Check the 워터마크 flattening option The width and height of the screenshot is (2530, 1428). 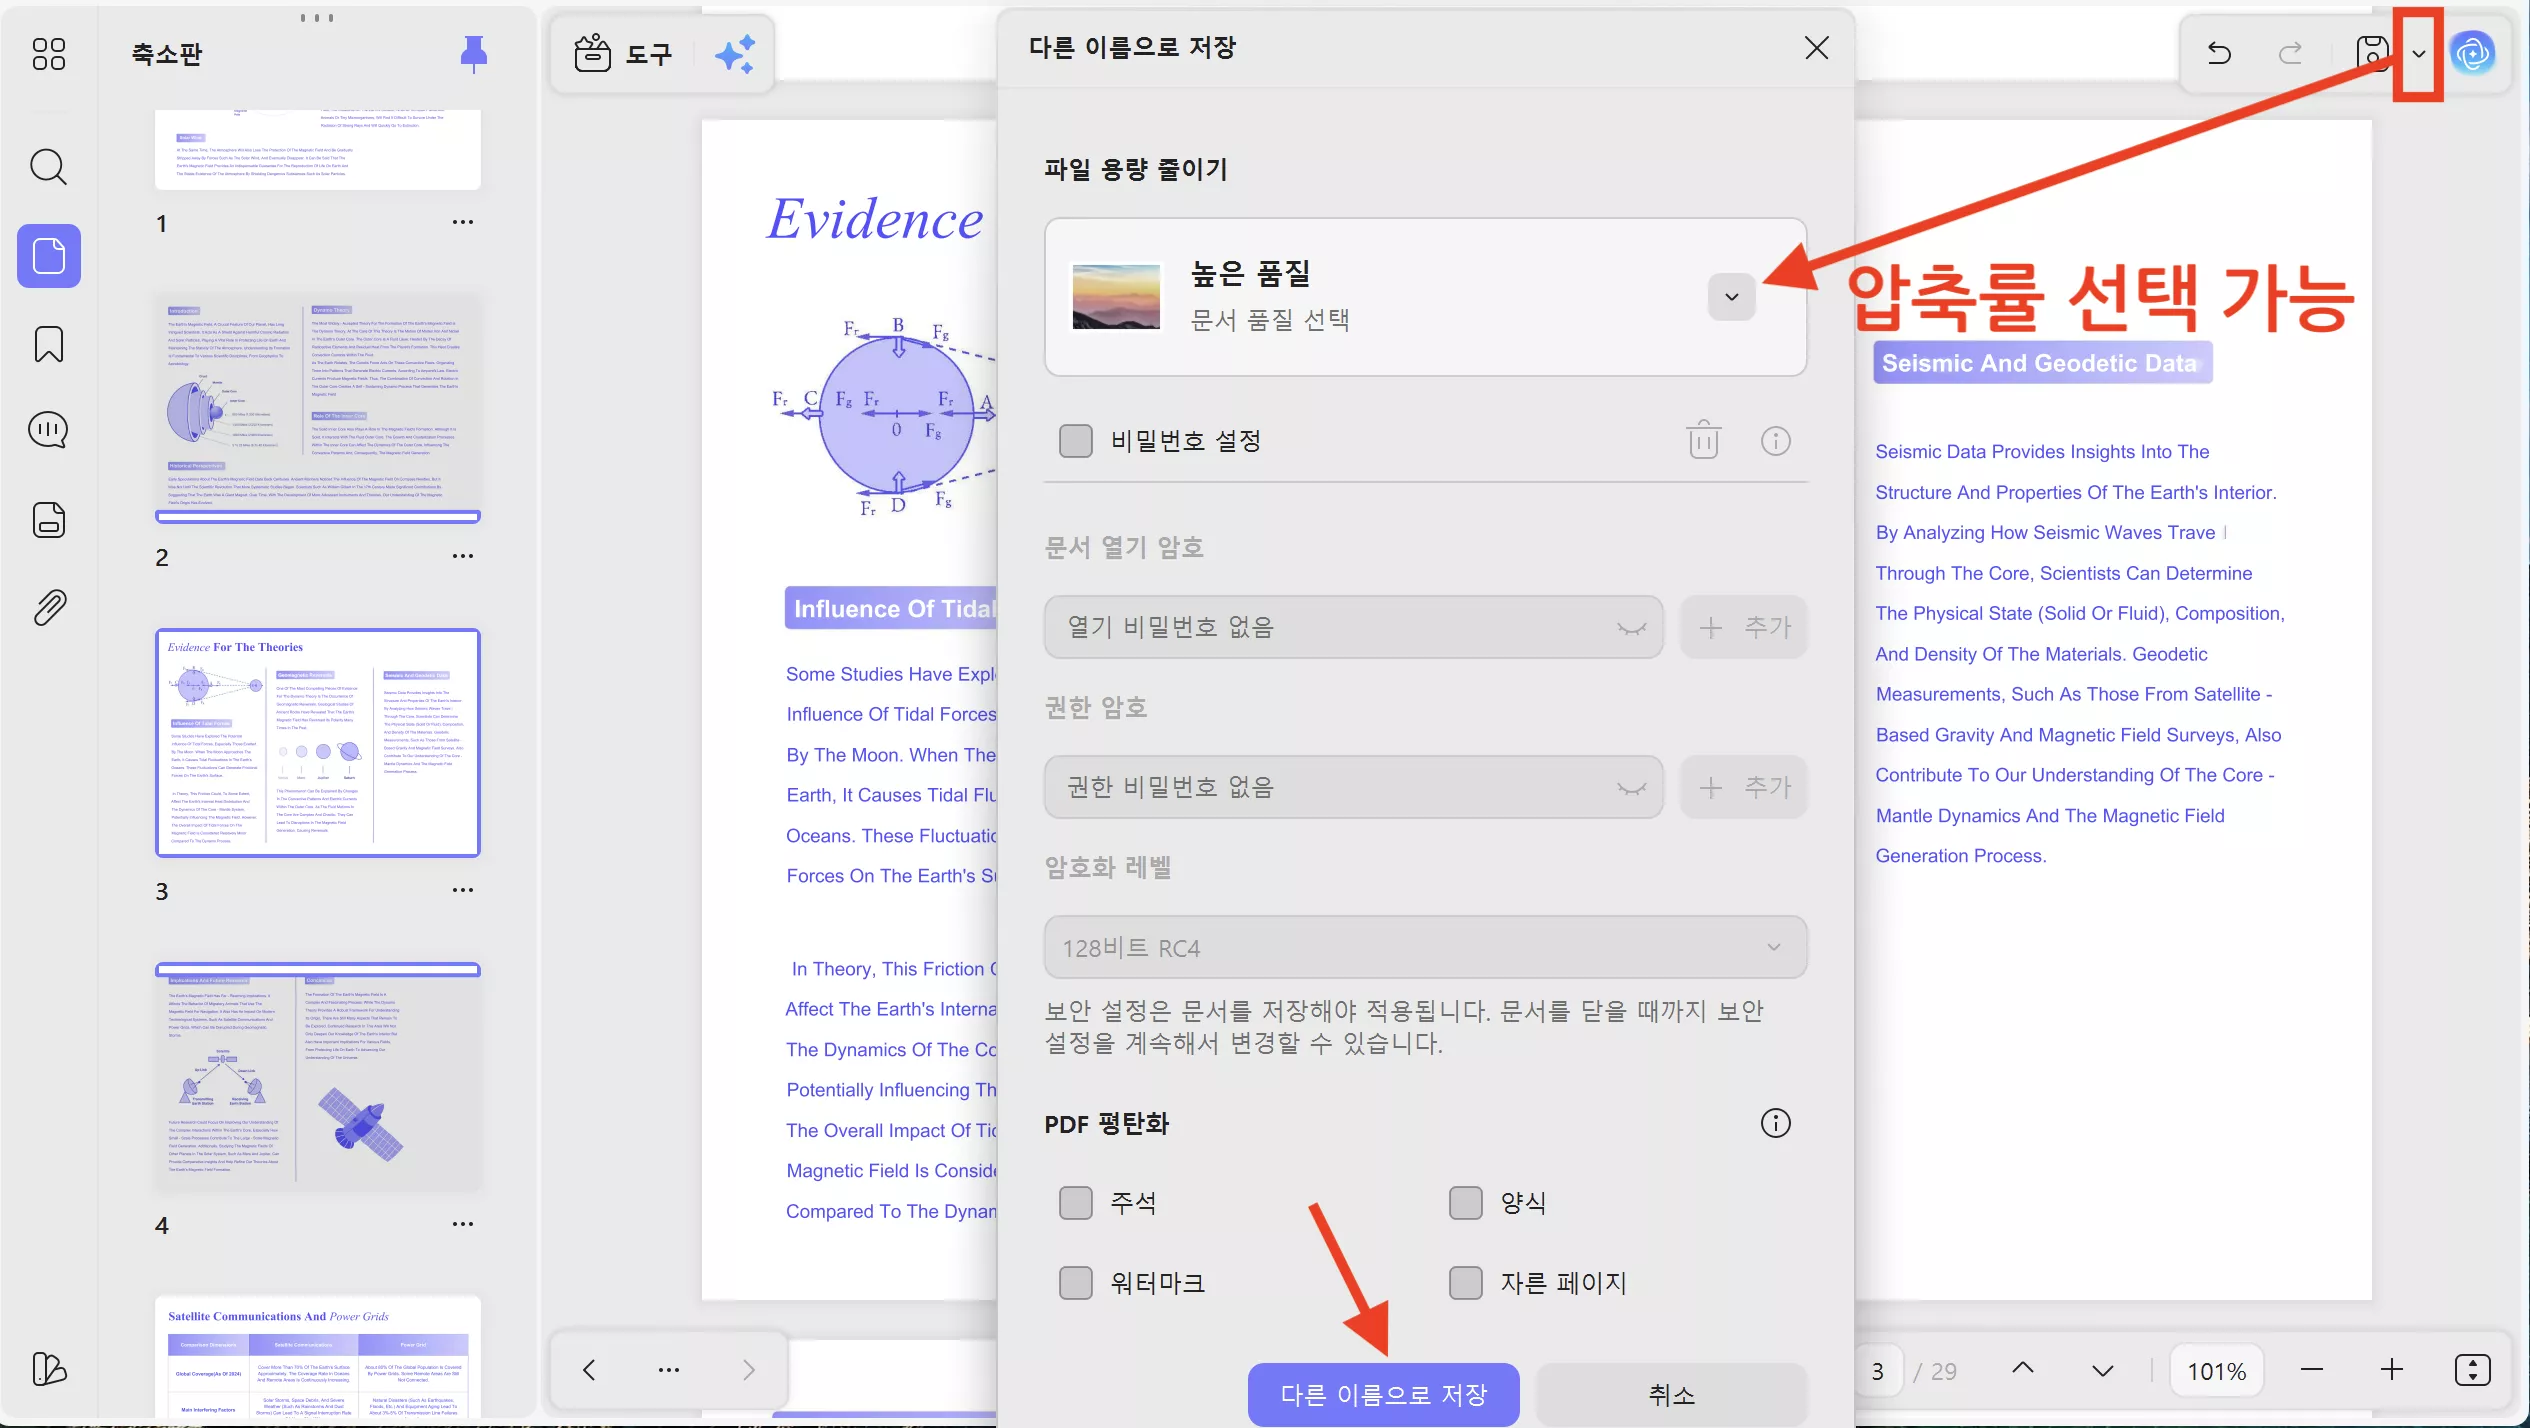(x=1075, y=1282)
